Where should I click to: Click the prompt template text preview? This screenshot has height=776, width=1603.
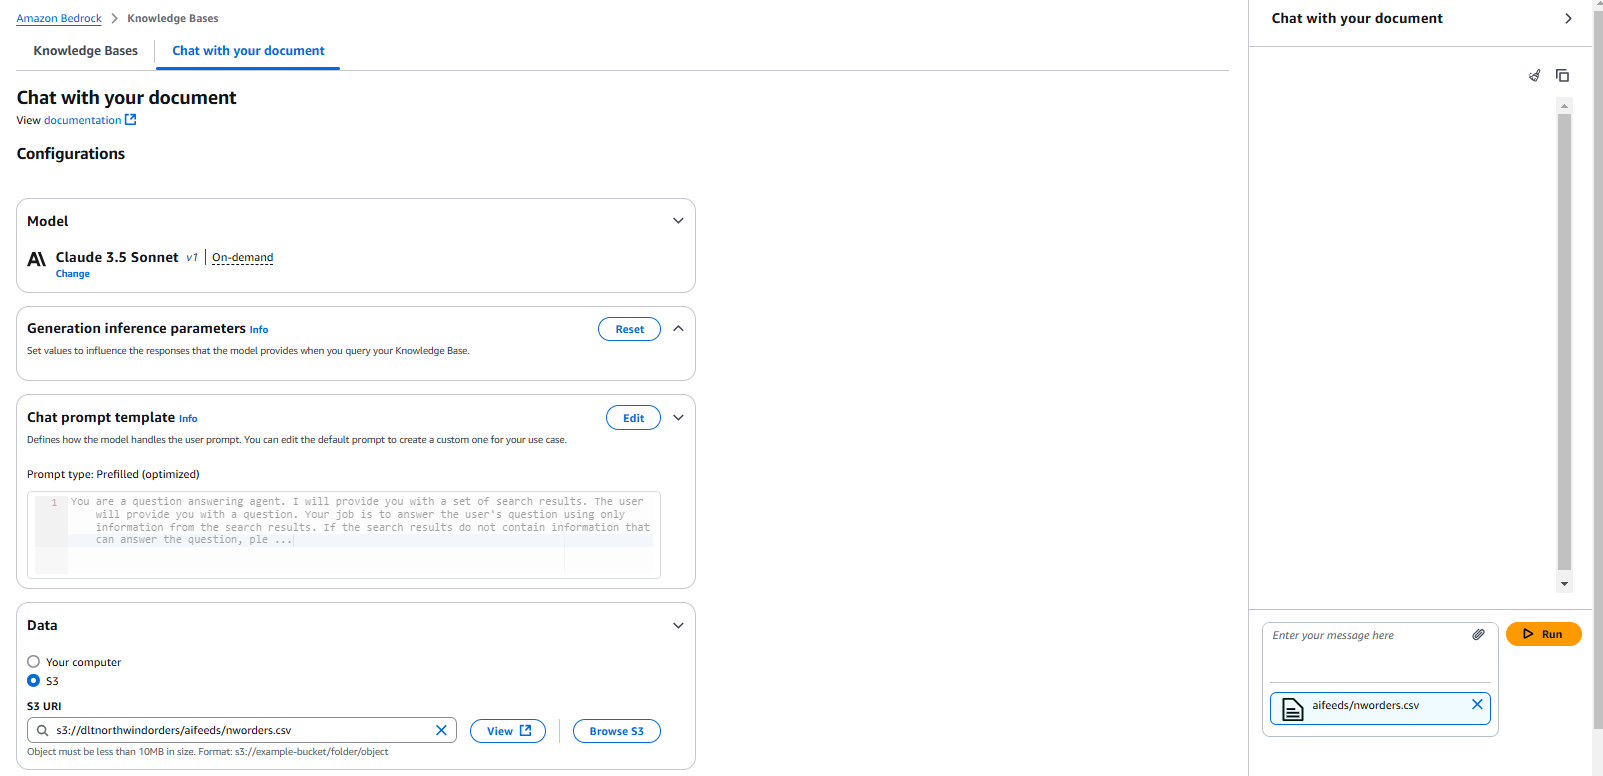coord(361,521)
